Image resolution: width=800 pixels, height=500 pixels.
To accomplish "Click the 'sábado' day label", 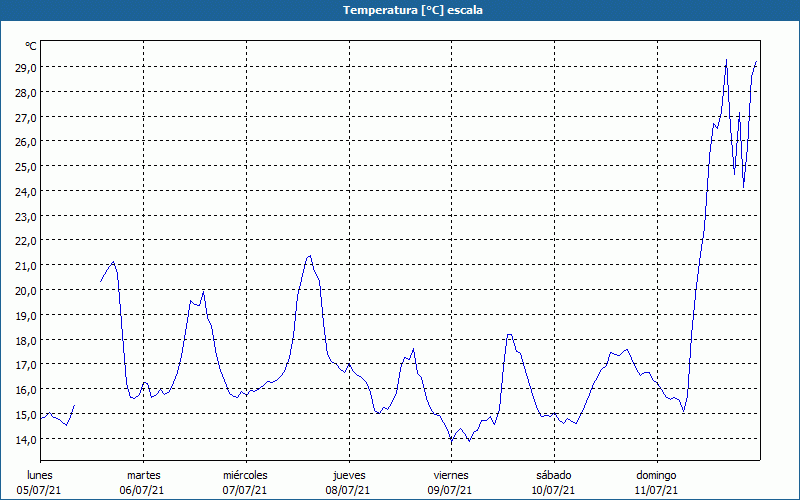I will [554, 475].
